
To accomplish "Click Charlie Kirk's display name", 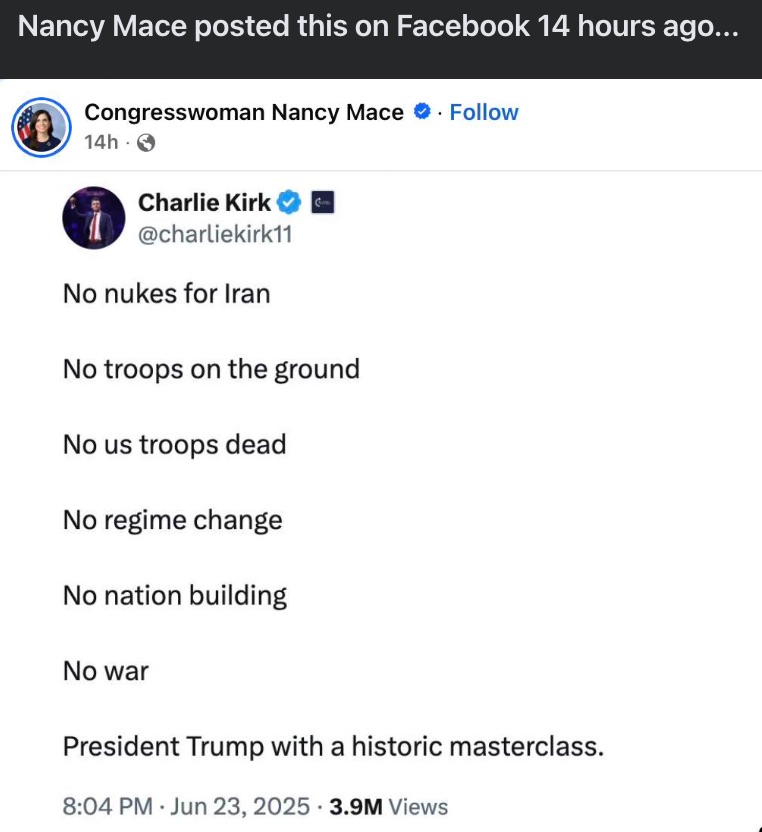I will click(204, 202).
